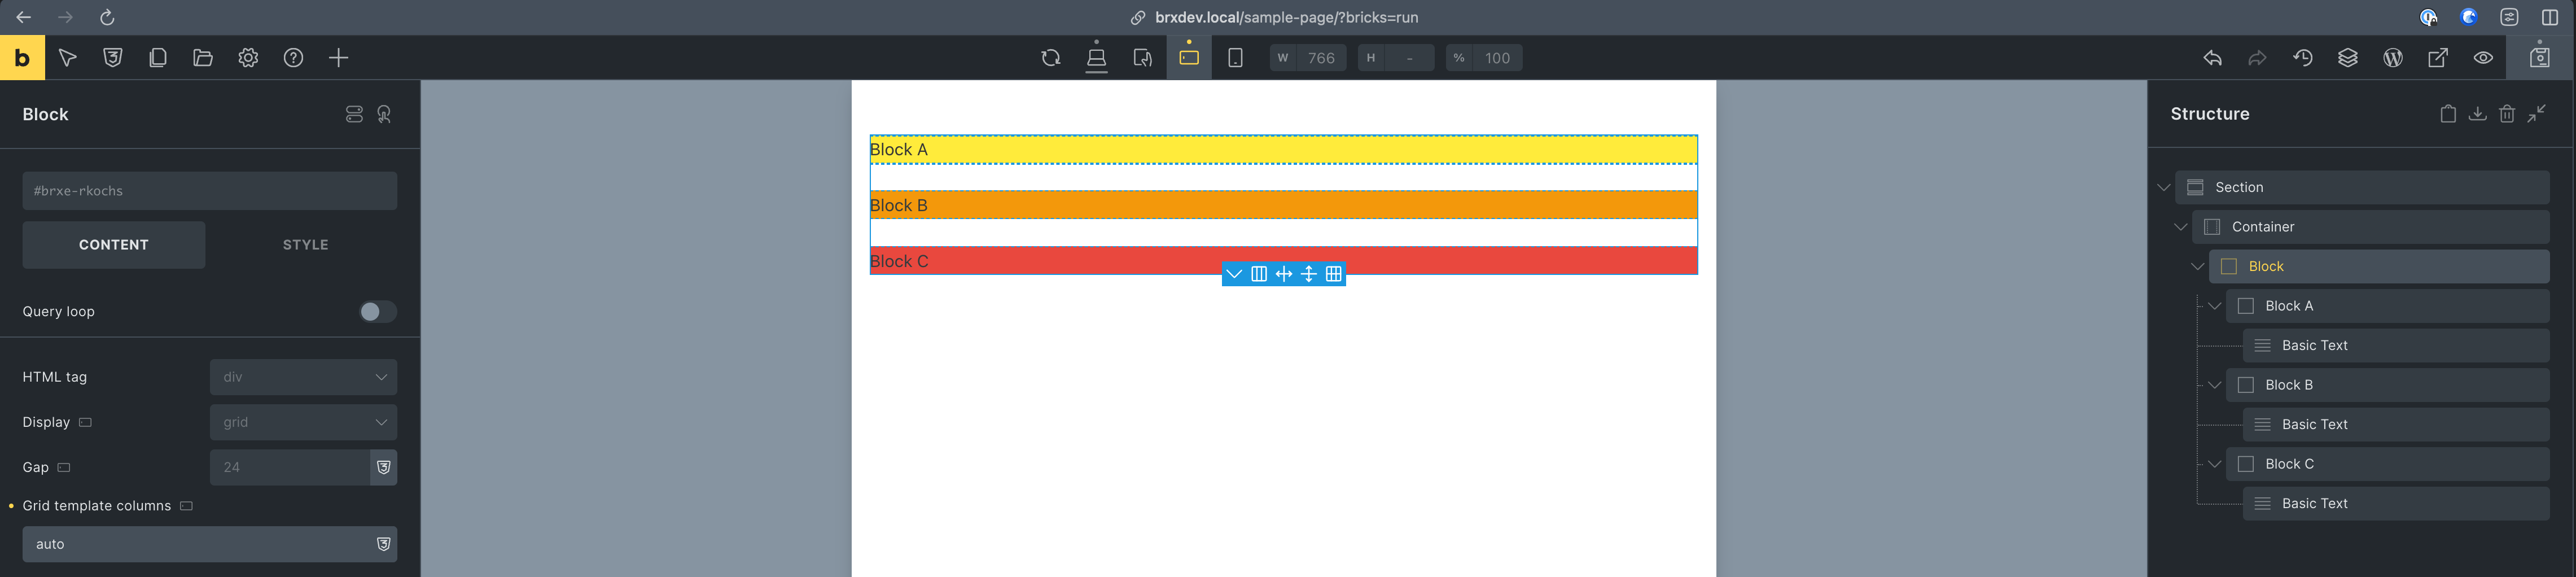Click breakpoint indicator next to Grid template columns
This screenshot has width=2576, height=577.
pyautogui.click(x=186, y=506)
